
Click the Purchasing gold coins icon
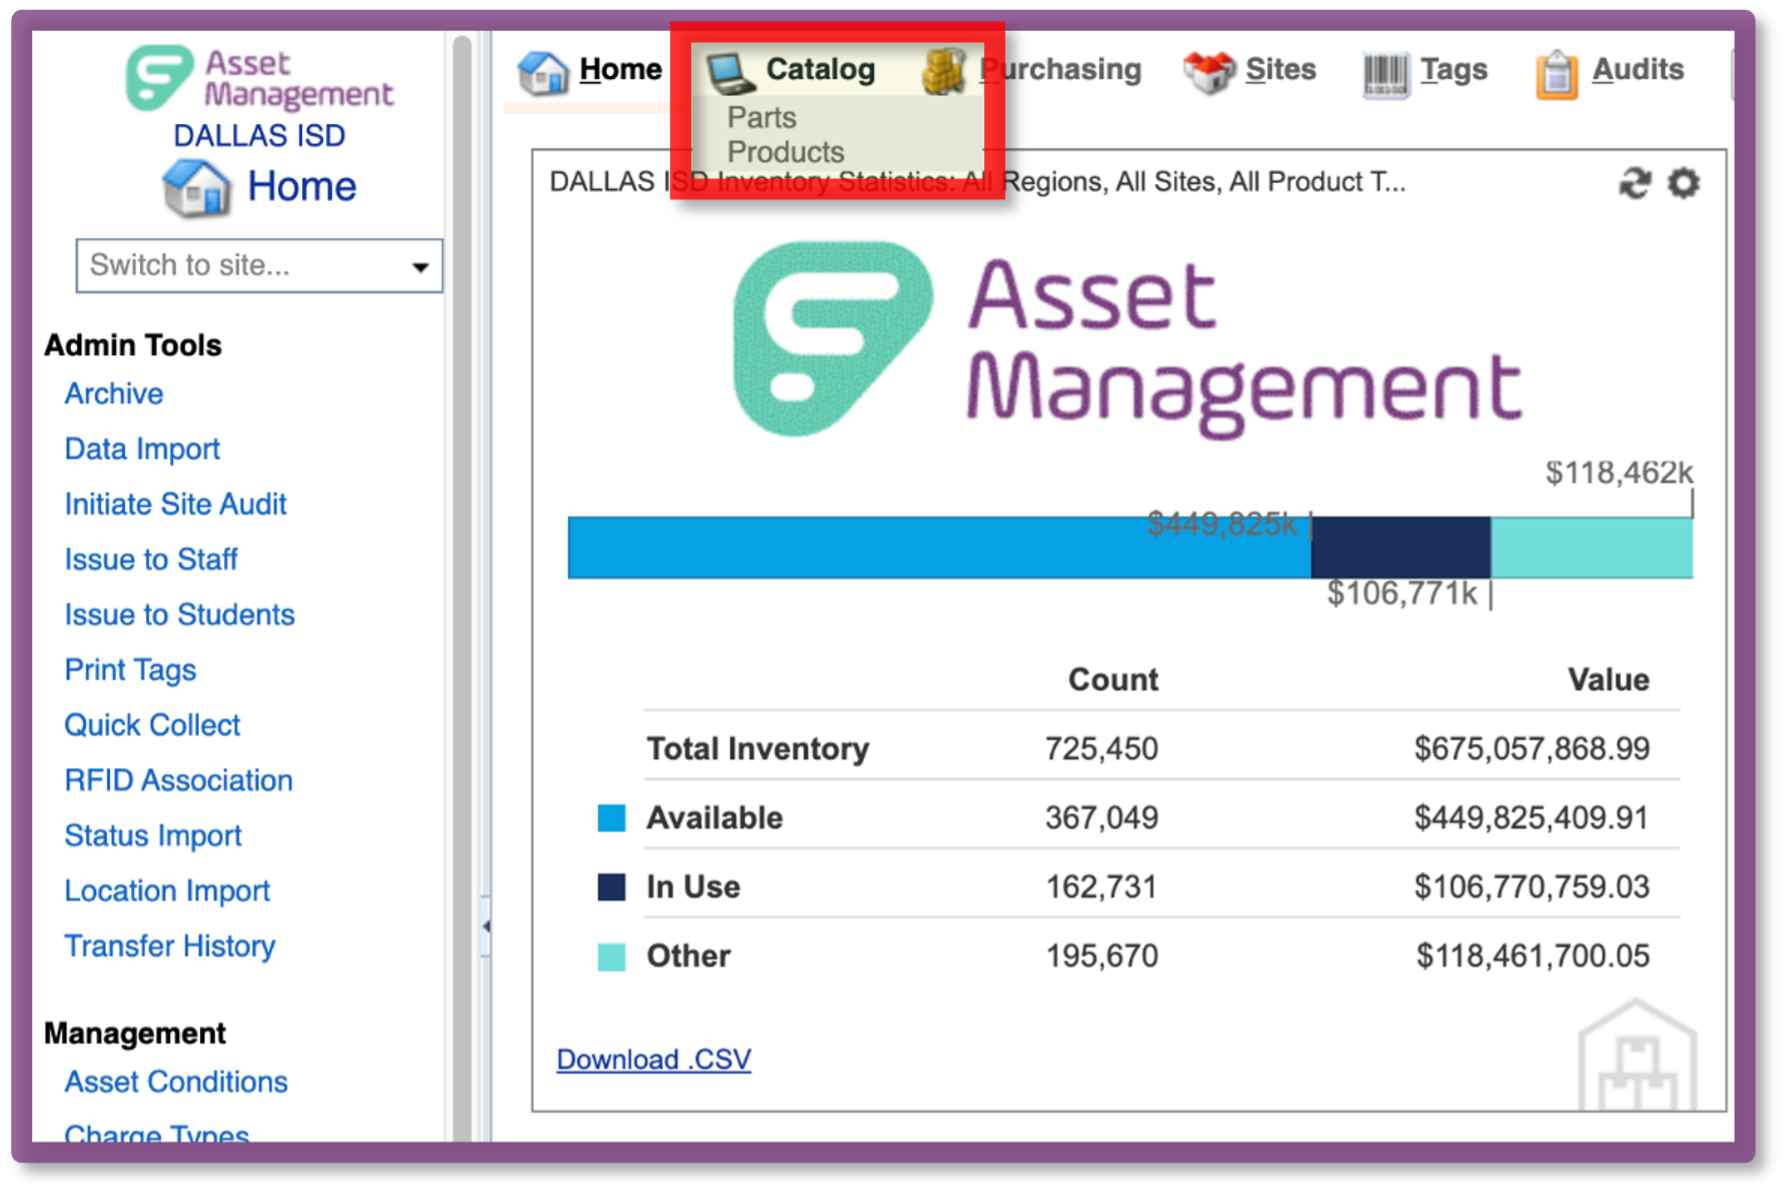[x=943, y=71]
